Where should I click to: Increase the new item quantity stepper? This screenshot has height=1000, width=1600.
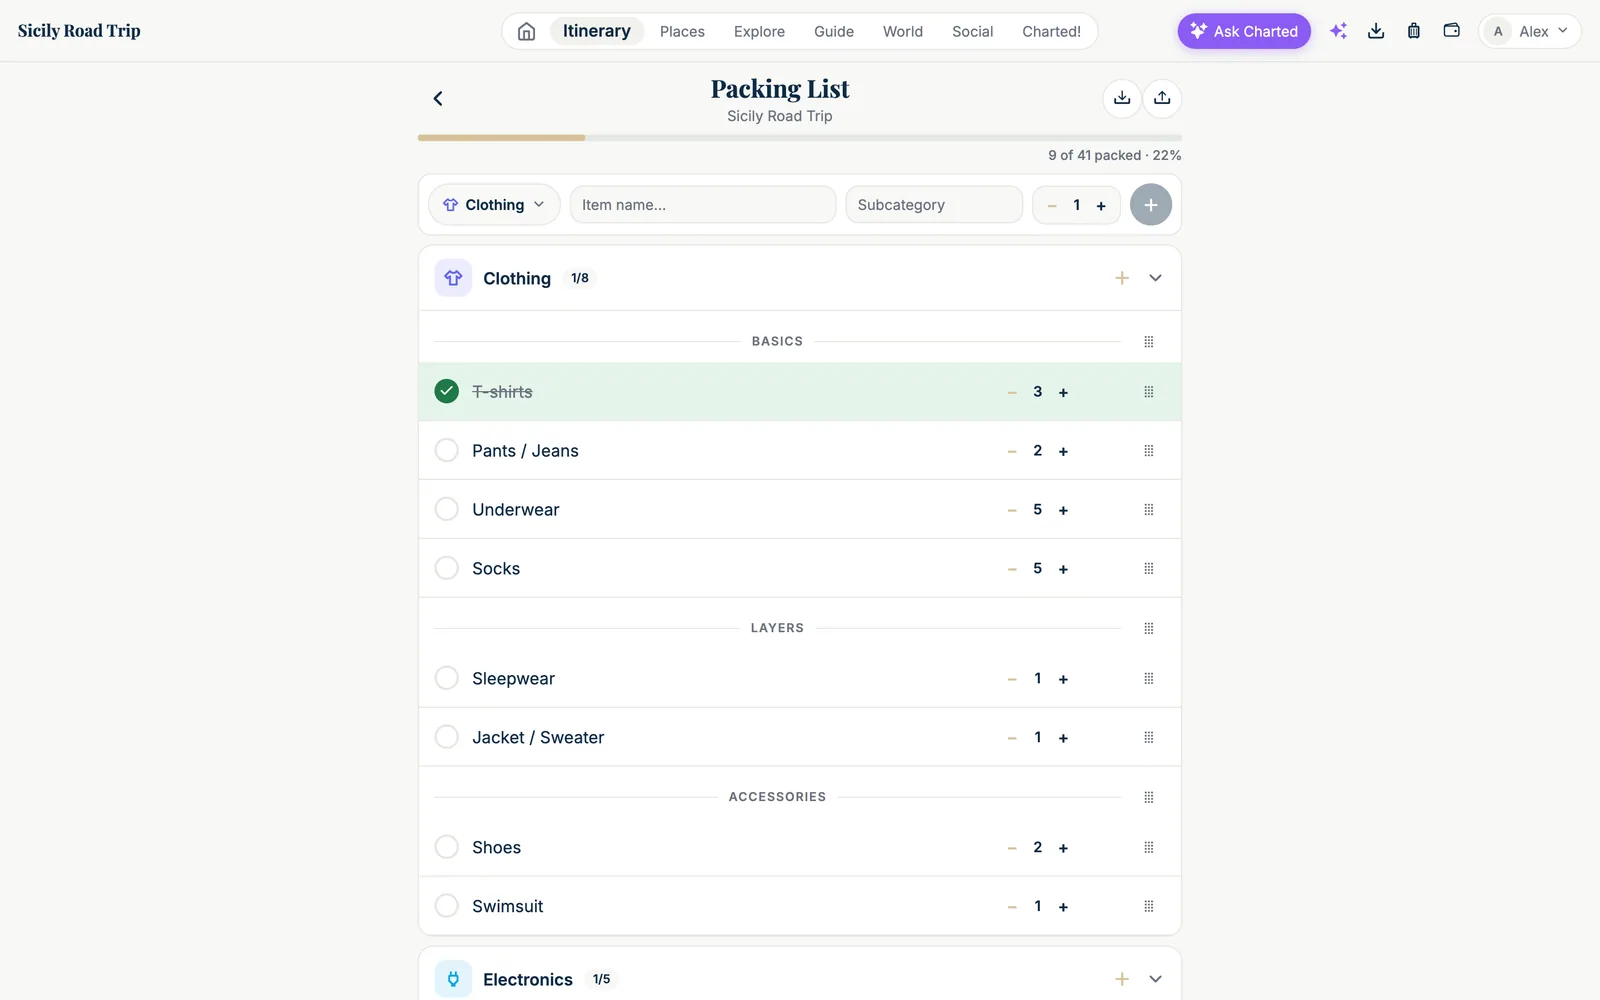pyautogui.click(x=1101, y=206)
